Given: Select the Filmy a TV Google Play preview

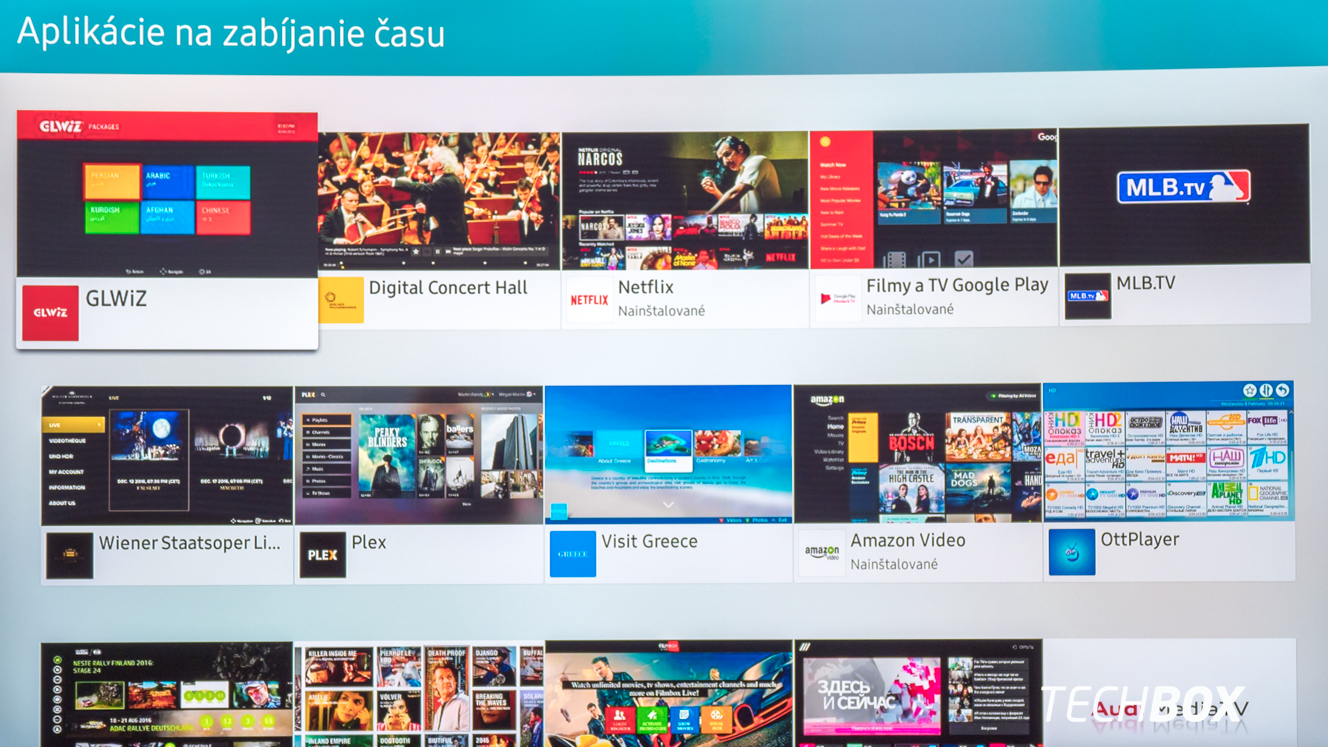Looking at the screenshot, I should pyautogui.click(x=934, y=199).
